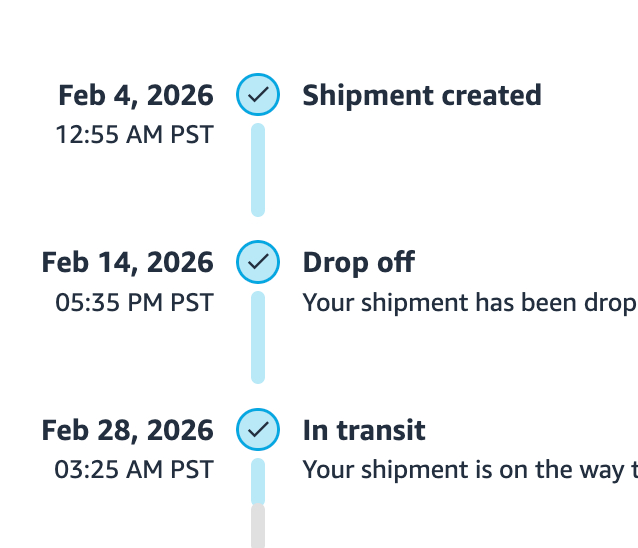Click the checkmark icon beside Shipment created
This screenshot has height=548, width=638.
258,95
